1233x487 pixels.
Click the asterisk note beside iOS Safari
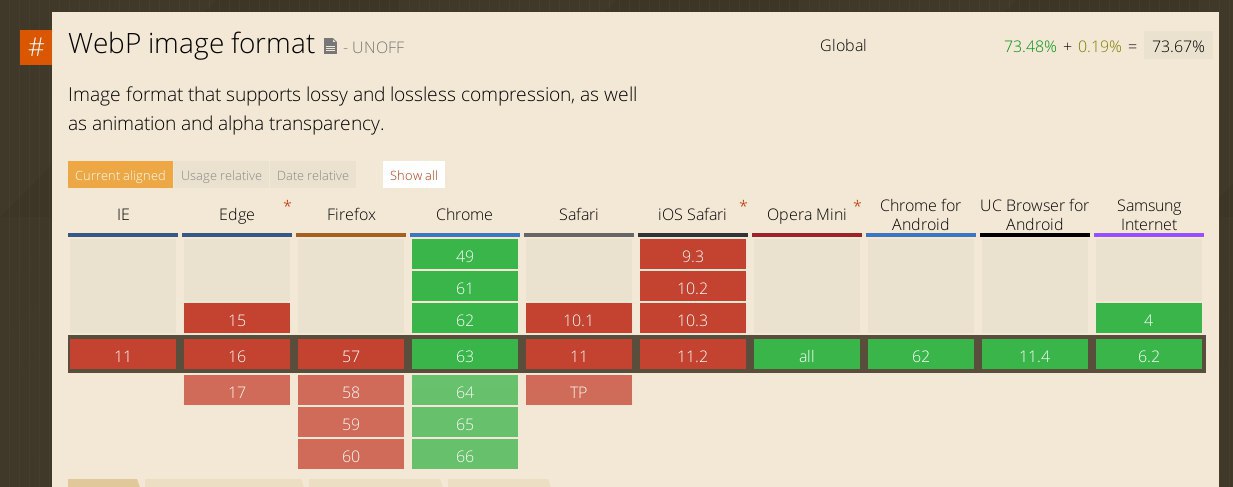(x=743, y=205)
